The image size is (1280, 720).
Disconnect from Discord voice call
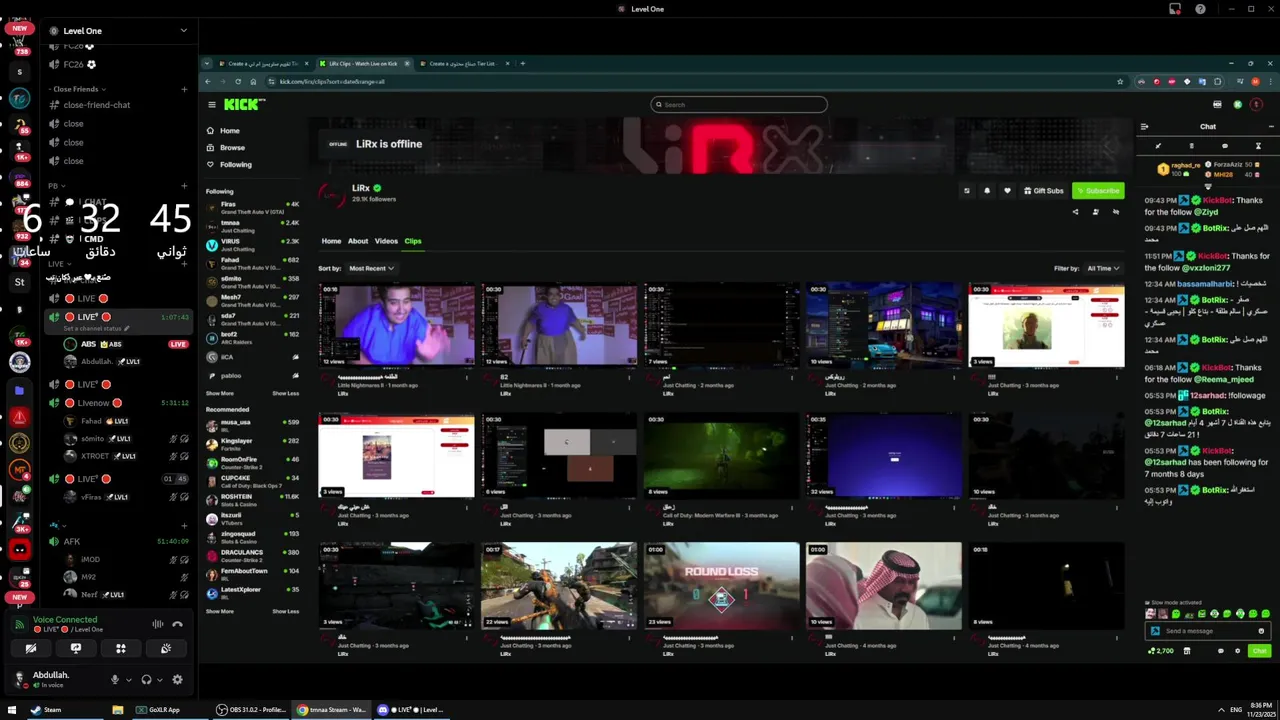(177, 624)
